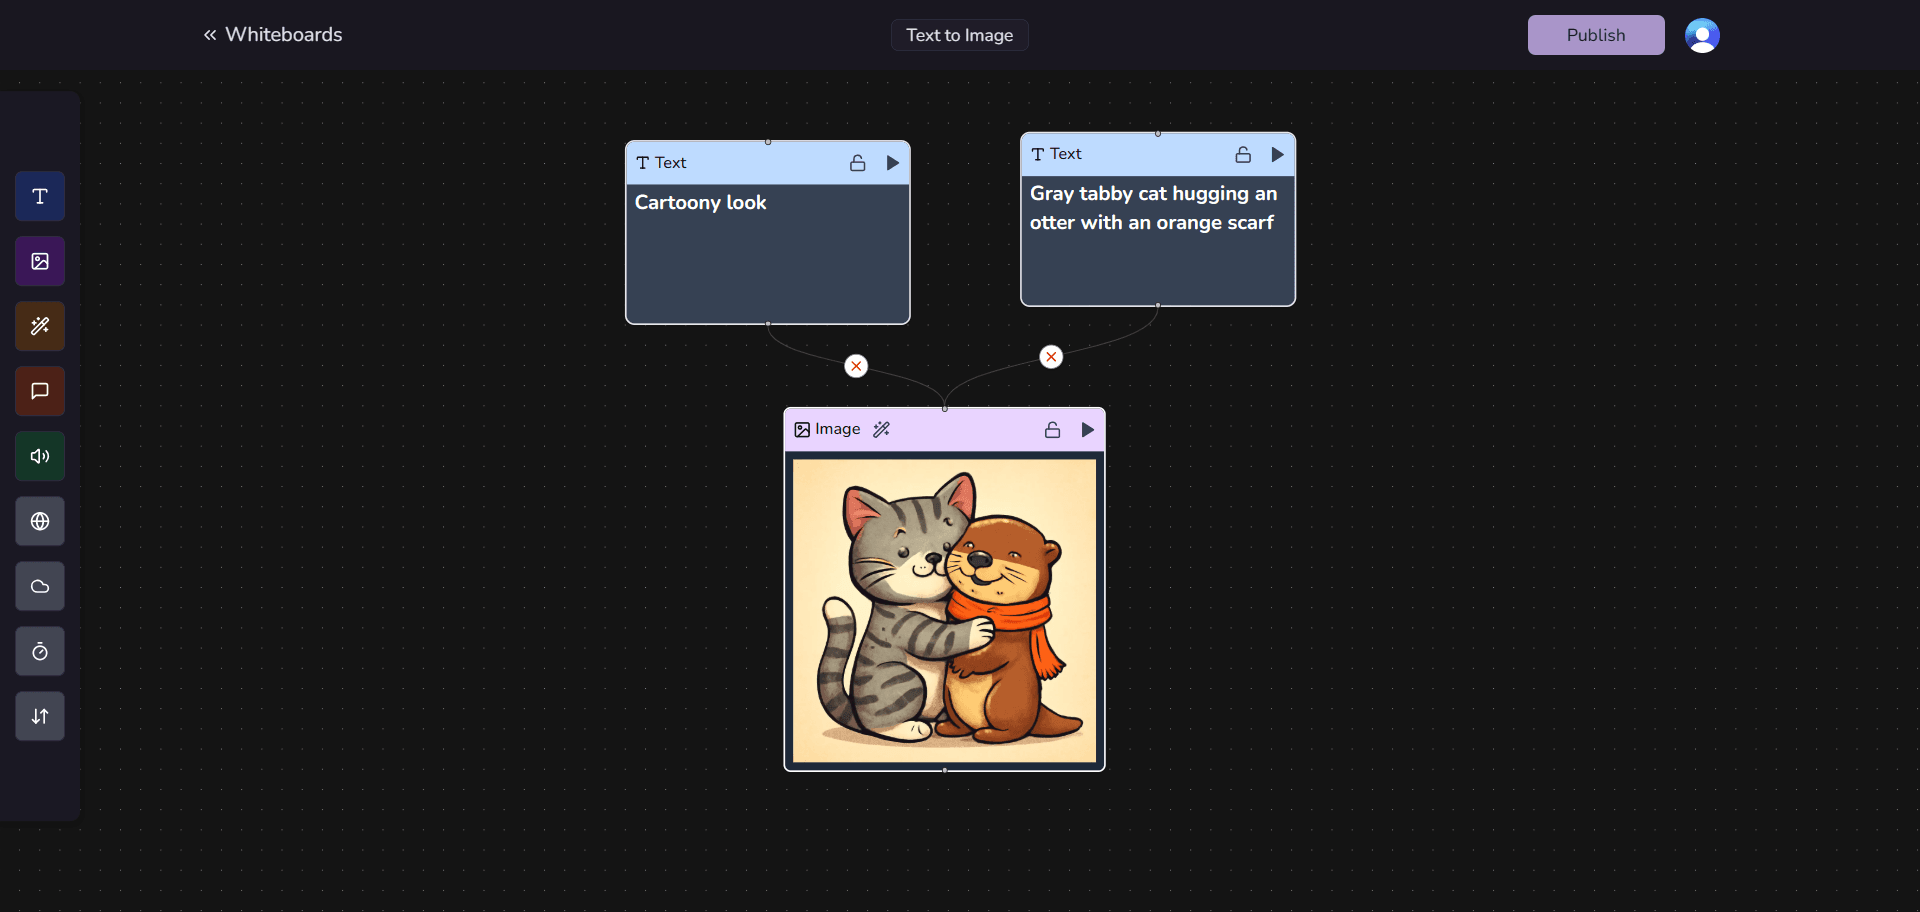Open the user profile avatar
This screenshot has height=912, width=1920.
tap(1701, 35)
